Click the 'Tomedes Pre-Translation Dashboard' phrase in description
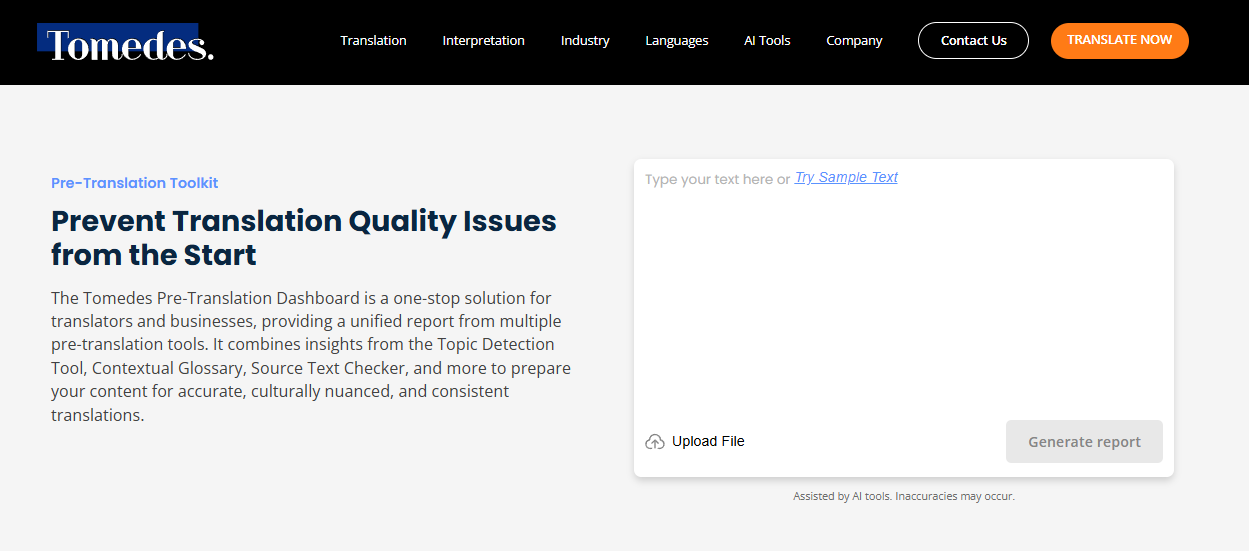 coord(220,298)
